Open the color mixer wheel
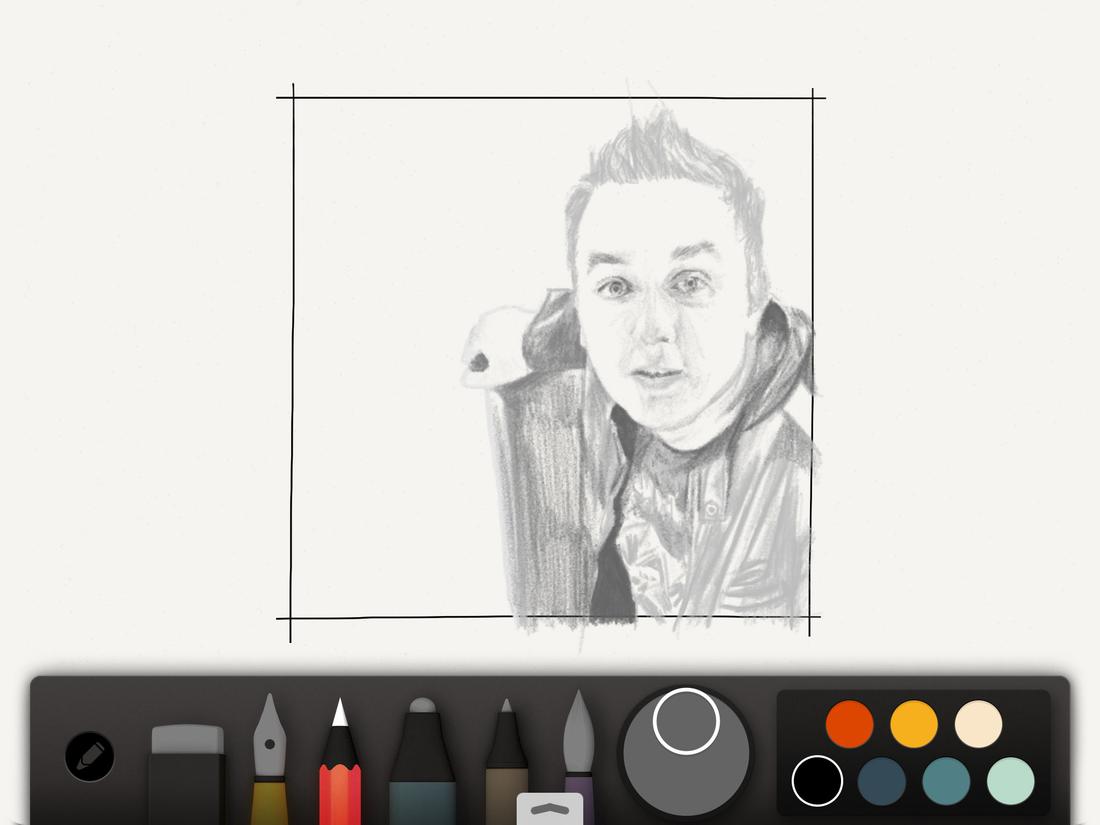The height and width of the screenshot is (825, 1100). click(685, 770)
